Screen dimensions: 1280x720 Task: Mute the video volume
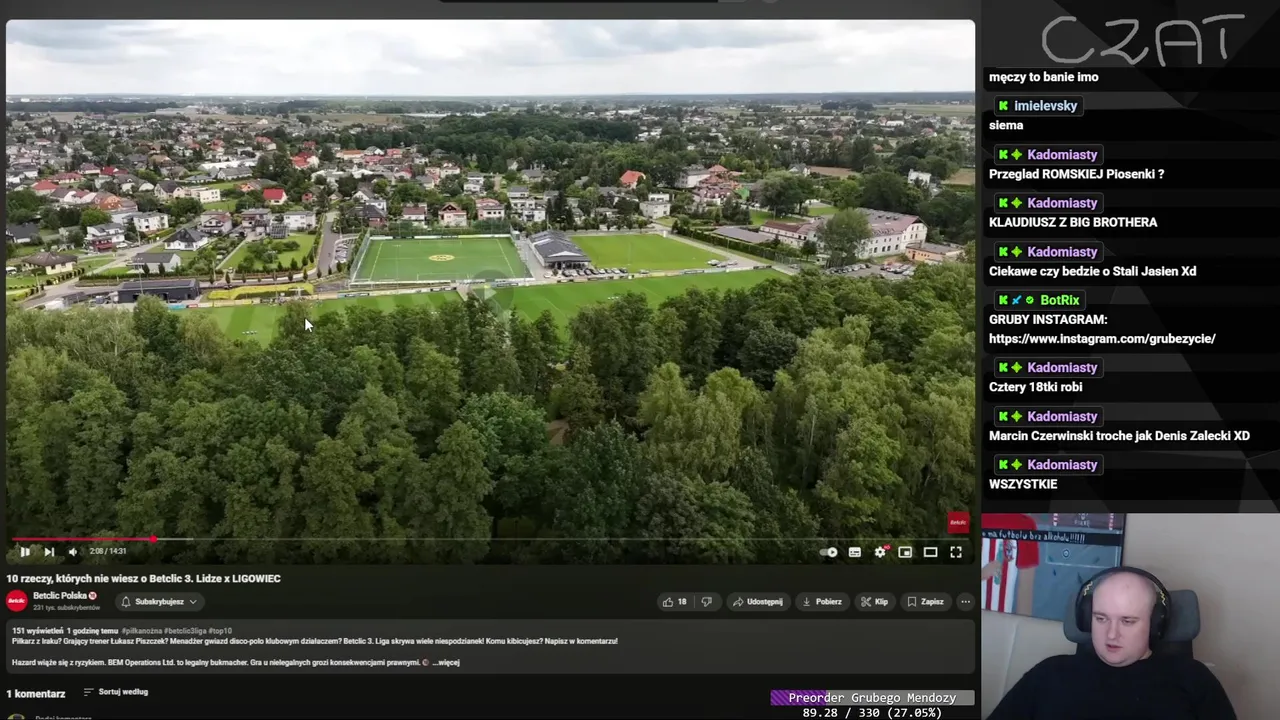pyautogui.click(x=72, y=552)
